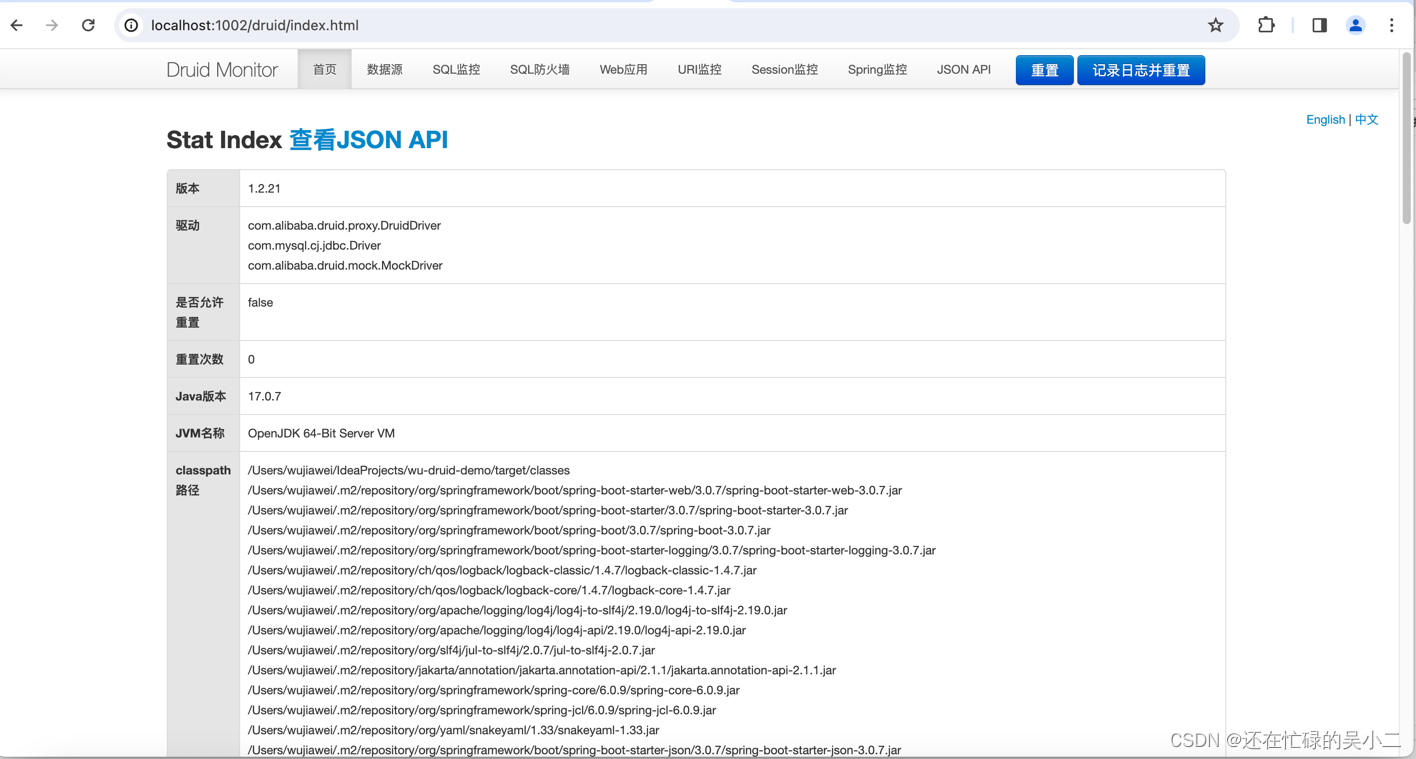Viewport: 1416px width, 759px height.
Task: Click the 重置 button
Action: tap(1044, 70)
